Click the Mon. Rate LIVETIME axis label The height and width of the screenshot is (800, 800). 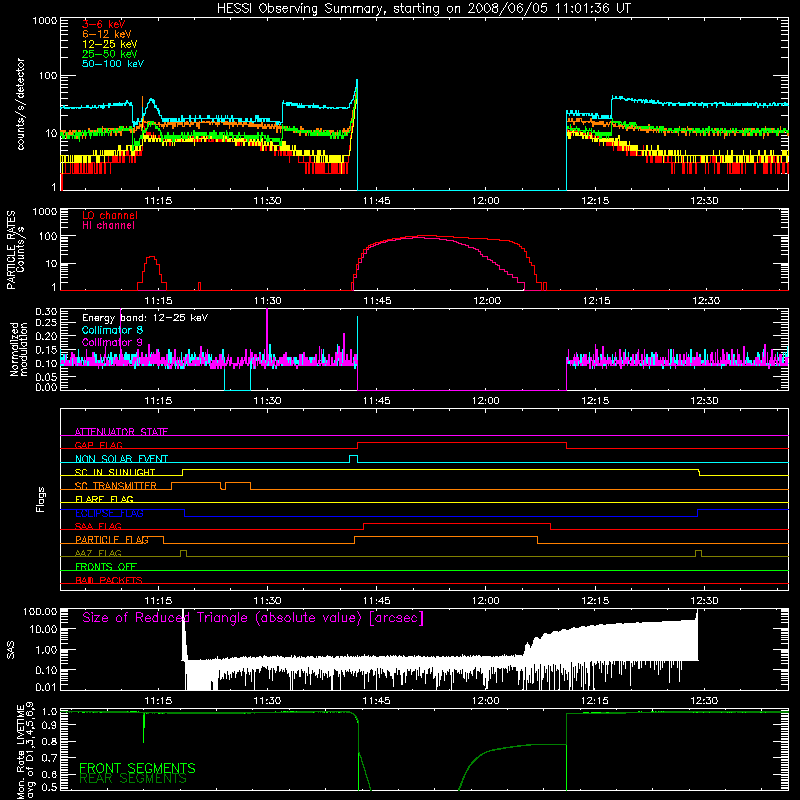[x=26, y=752]
